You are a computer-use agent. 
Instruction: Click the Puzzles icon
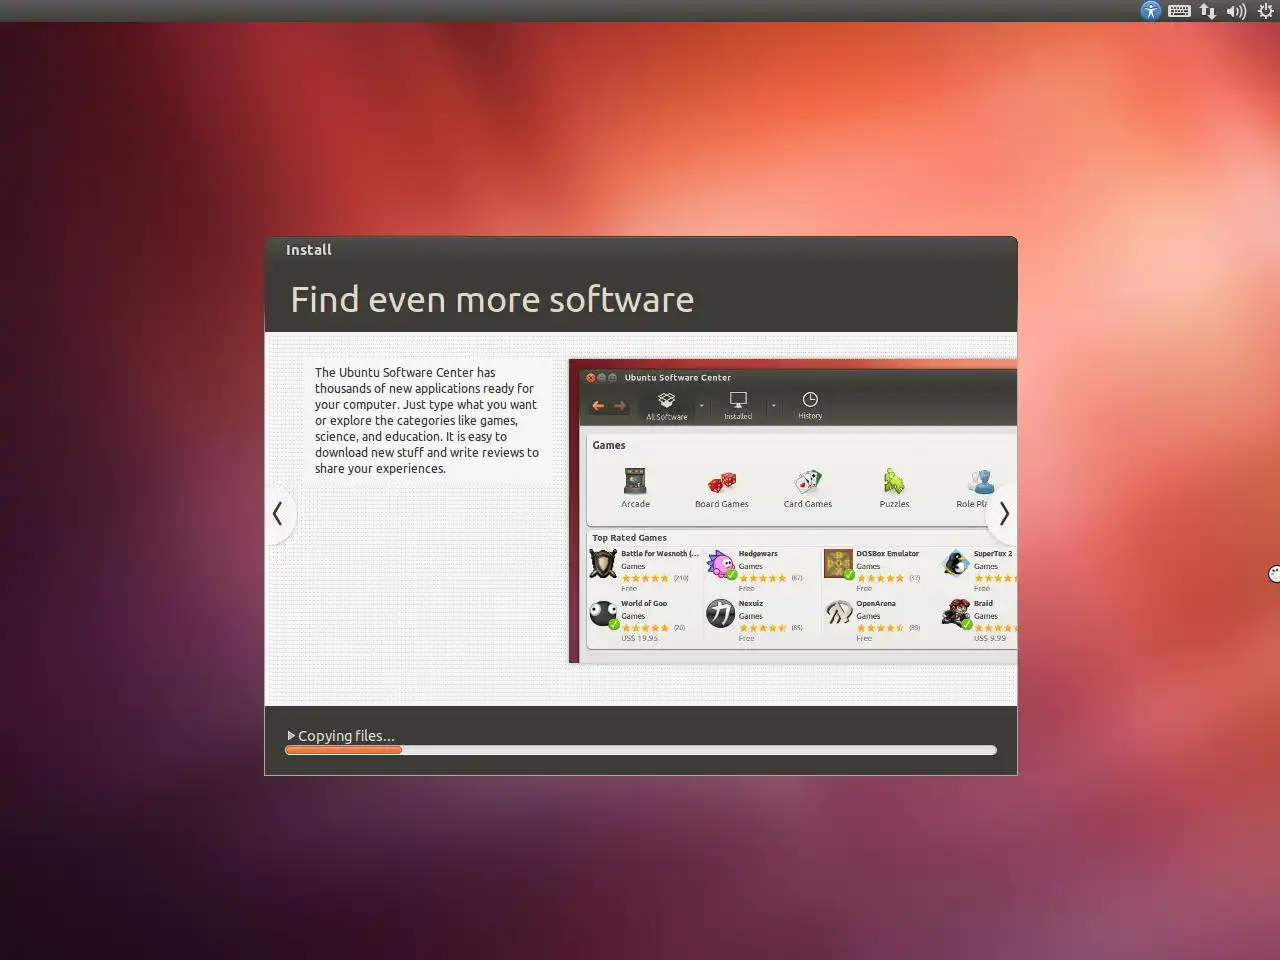(x=894, y=482)
